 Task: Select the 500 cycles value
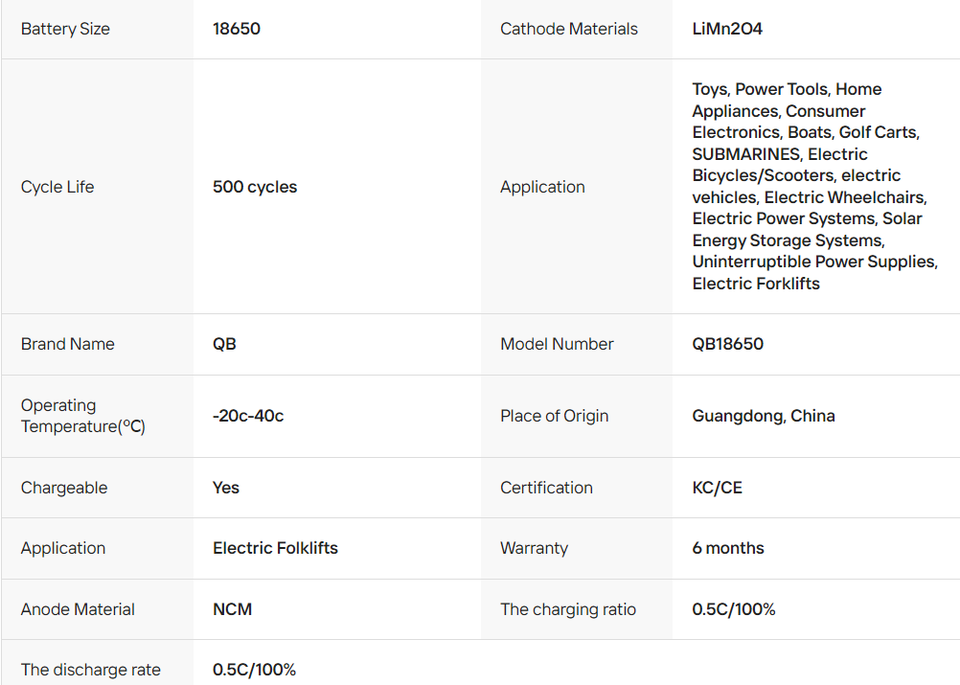point(255,187)
